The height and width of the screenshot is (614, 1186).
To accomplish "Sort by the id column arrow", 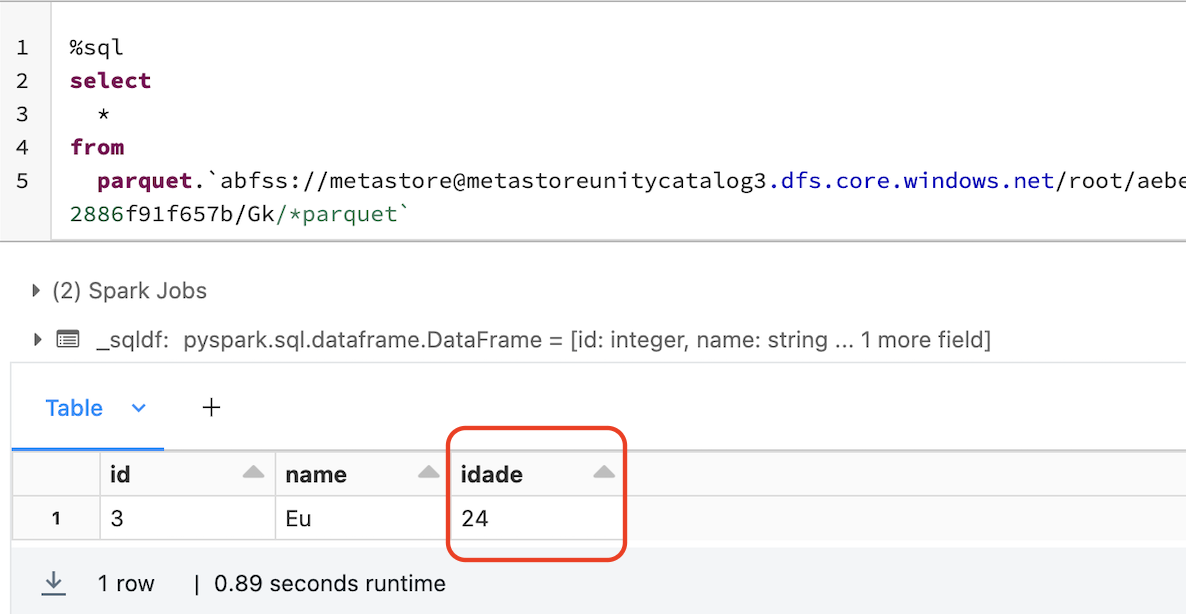I will 253,473.
